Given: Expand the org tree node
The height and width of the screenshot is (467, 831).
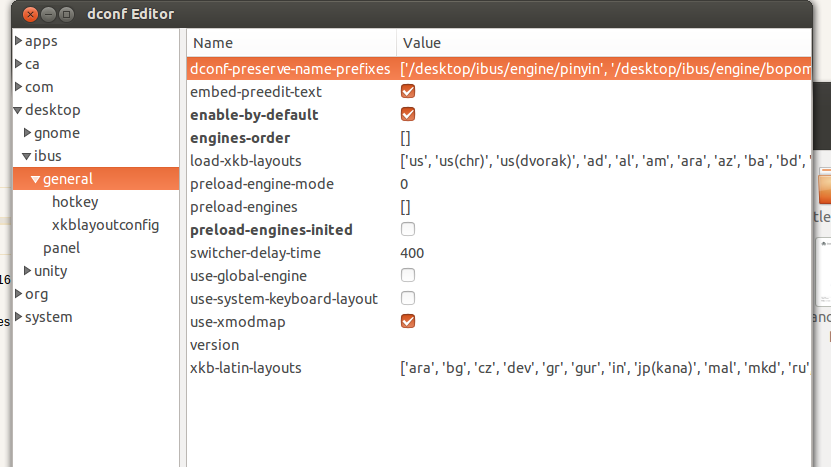Looking at the screenshot, I should click(x=19, y=293).
